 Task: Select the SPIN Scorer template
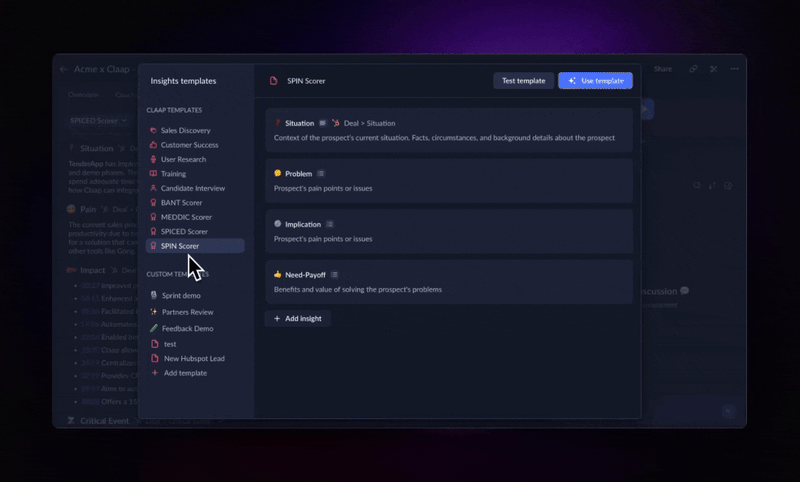(x=195, y=246)
